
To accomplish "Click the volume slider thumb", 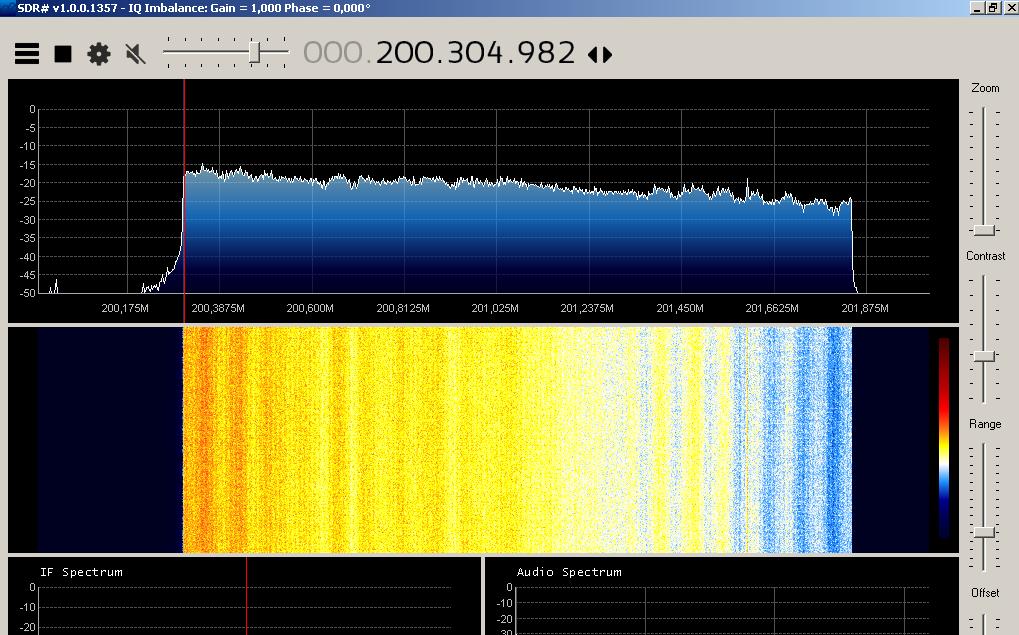I will [255, 53].
